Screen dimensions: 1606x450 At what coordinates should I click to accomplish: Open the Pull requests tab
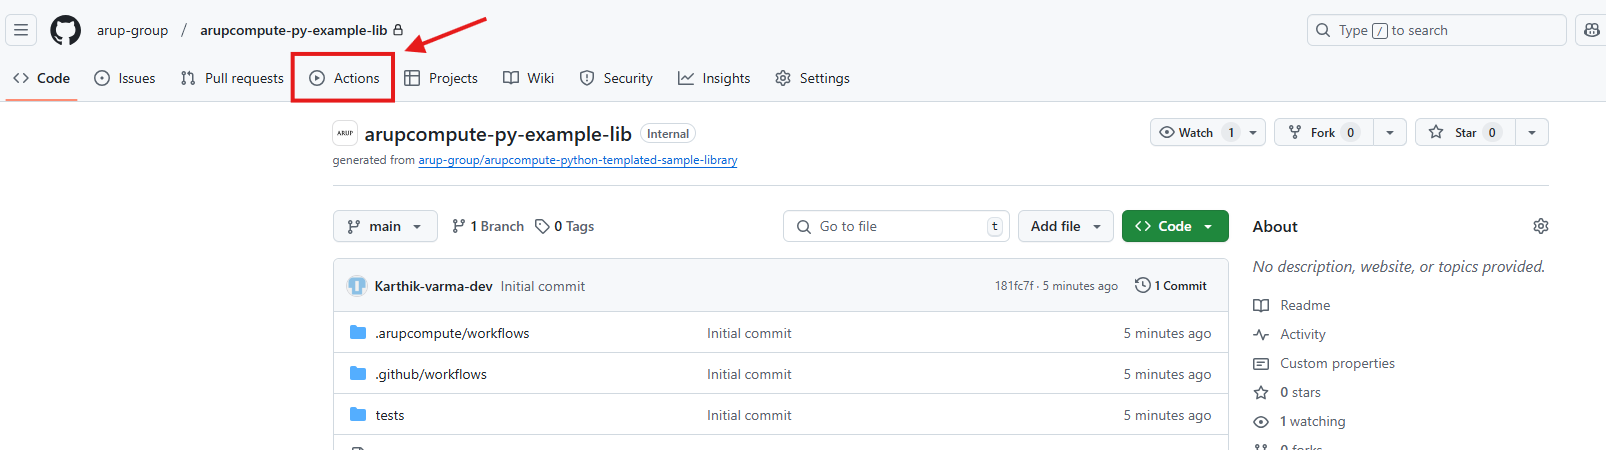pos(232,78)
